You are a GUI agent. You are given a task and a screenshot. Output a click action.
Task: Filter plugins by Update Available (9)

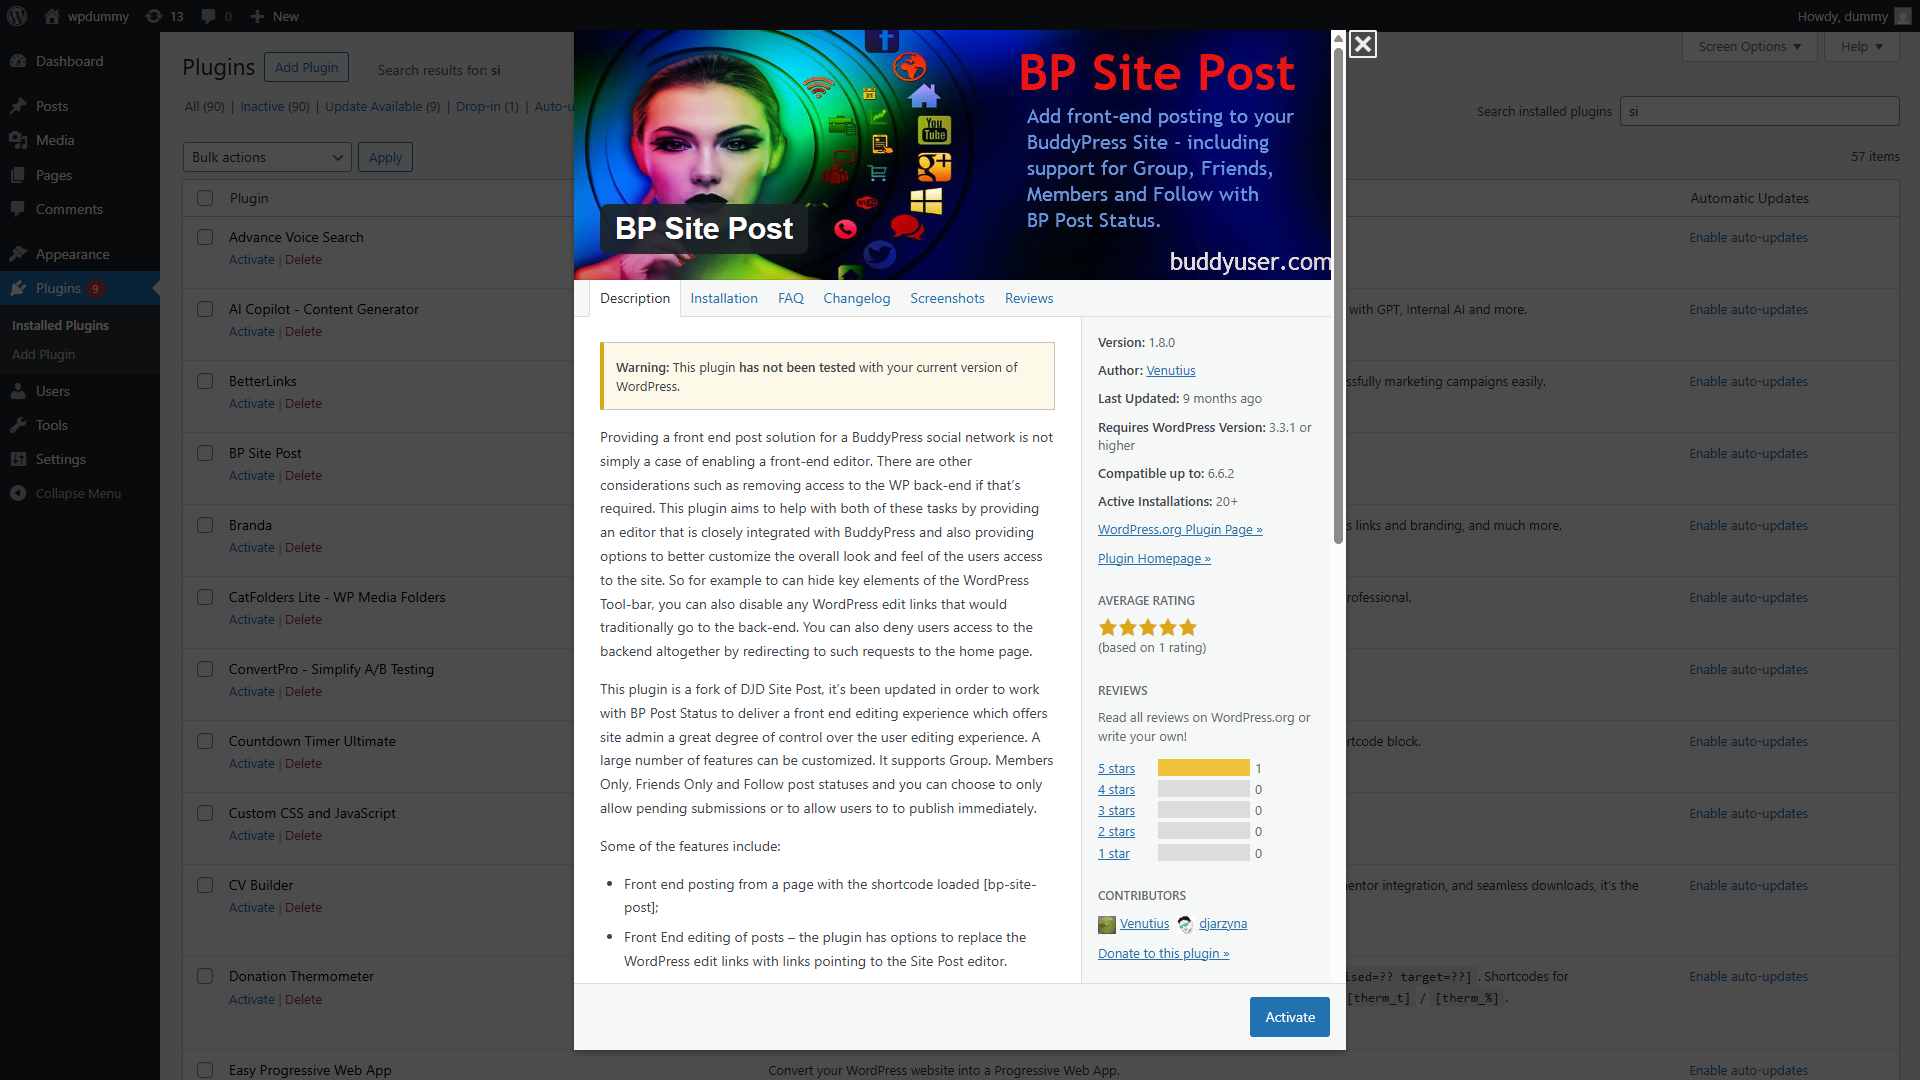382,107
